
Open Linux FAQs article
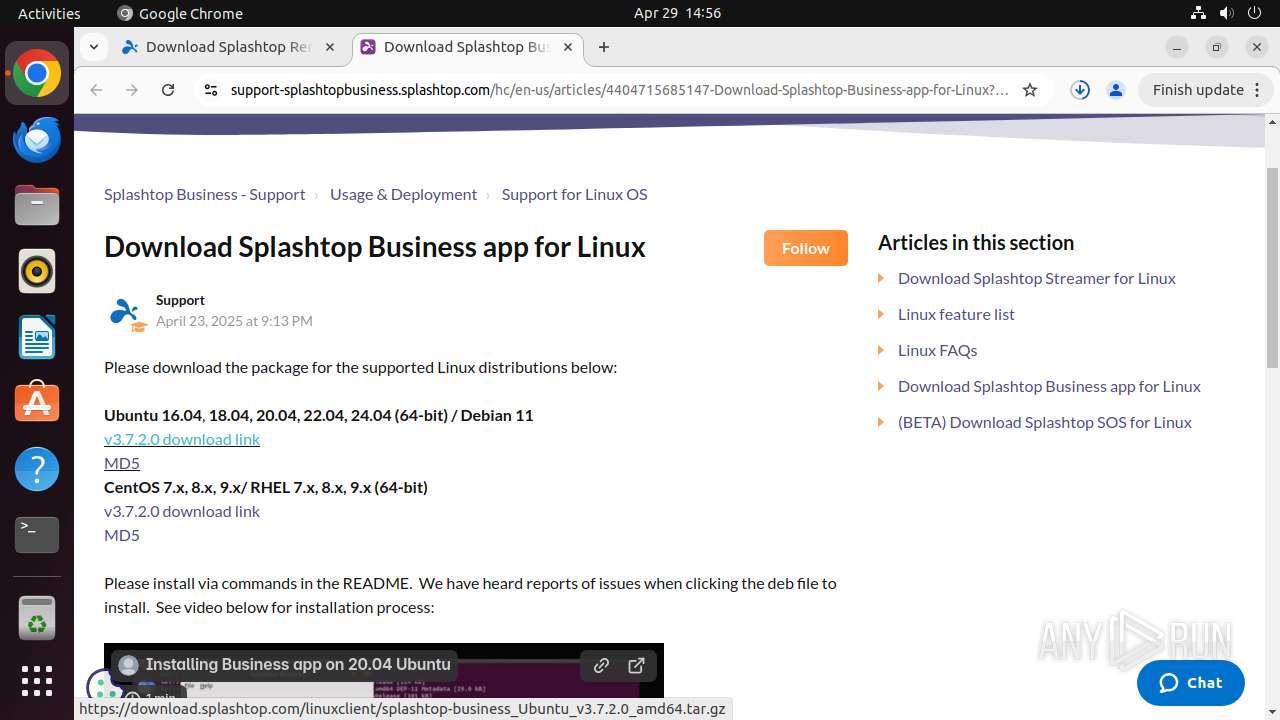(x=938, y=350)
